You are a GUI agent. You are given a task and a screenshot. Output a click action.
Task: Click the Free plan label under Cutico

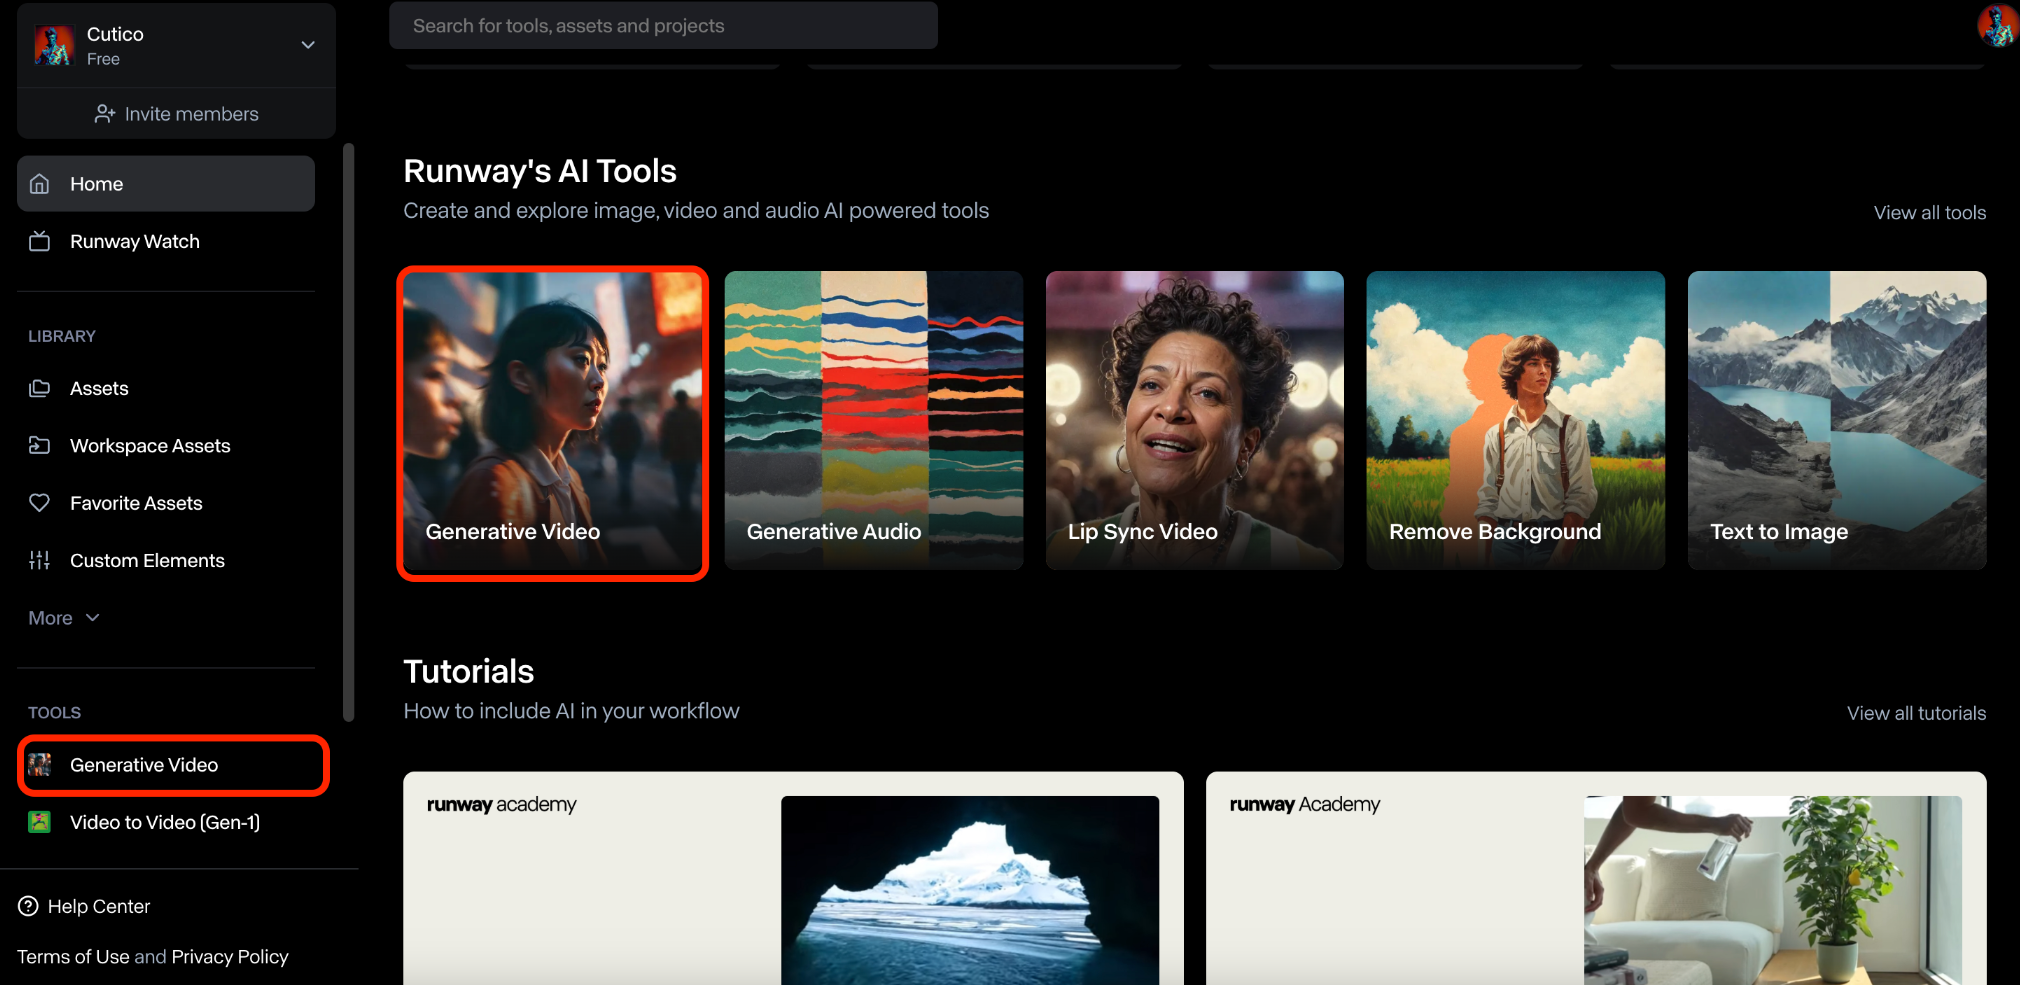pyautogui.click(x=103, y=59)
